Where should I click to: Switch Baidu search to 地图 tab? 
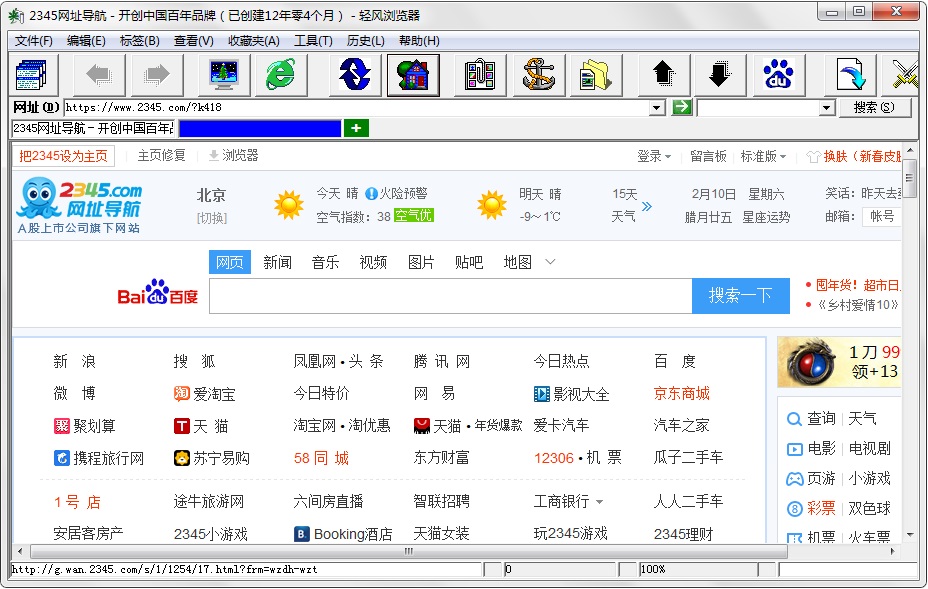(517, 262)
